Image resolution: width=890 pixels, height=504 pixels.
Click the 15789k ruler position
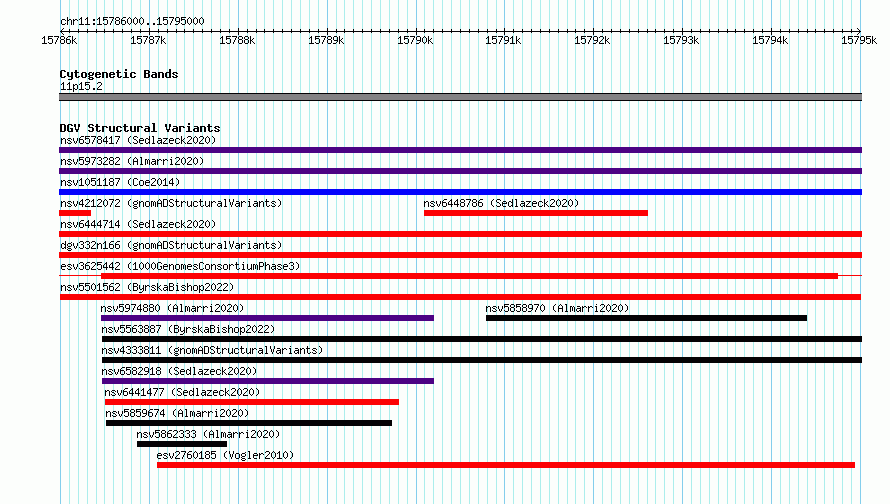[x=326, y=40]
